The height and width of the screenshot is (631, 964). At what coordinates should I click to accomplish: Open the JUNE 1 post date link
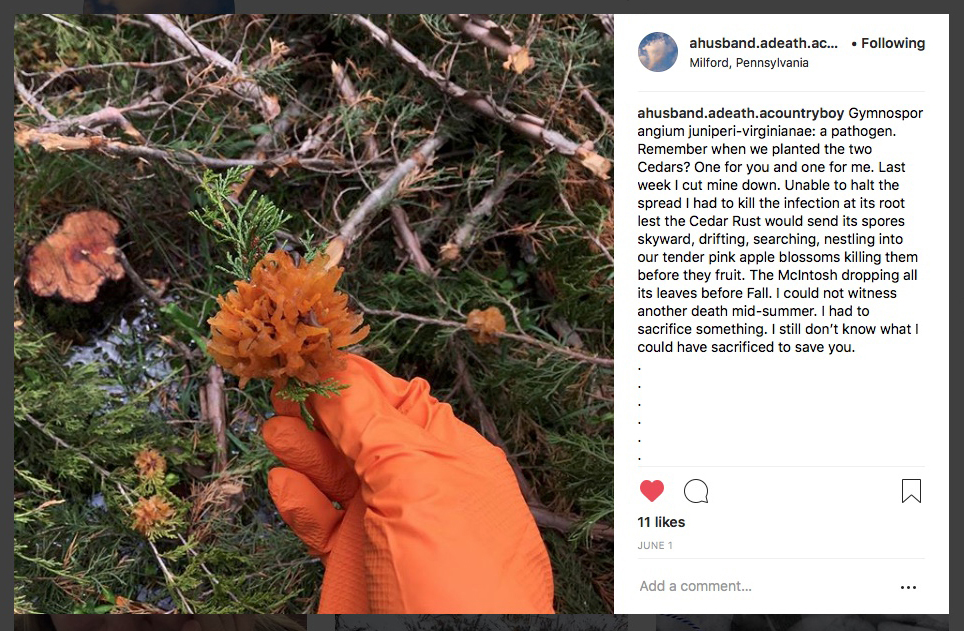pyautogui.click(x=655, y=546)
